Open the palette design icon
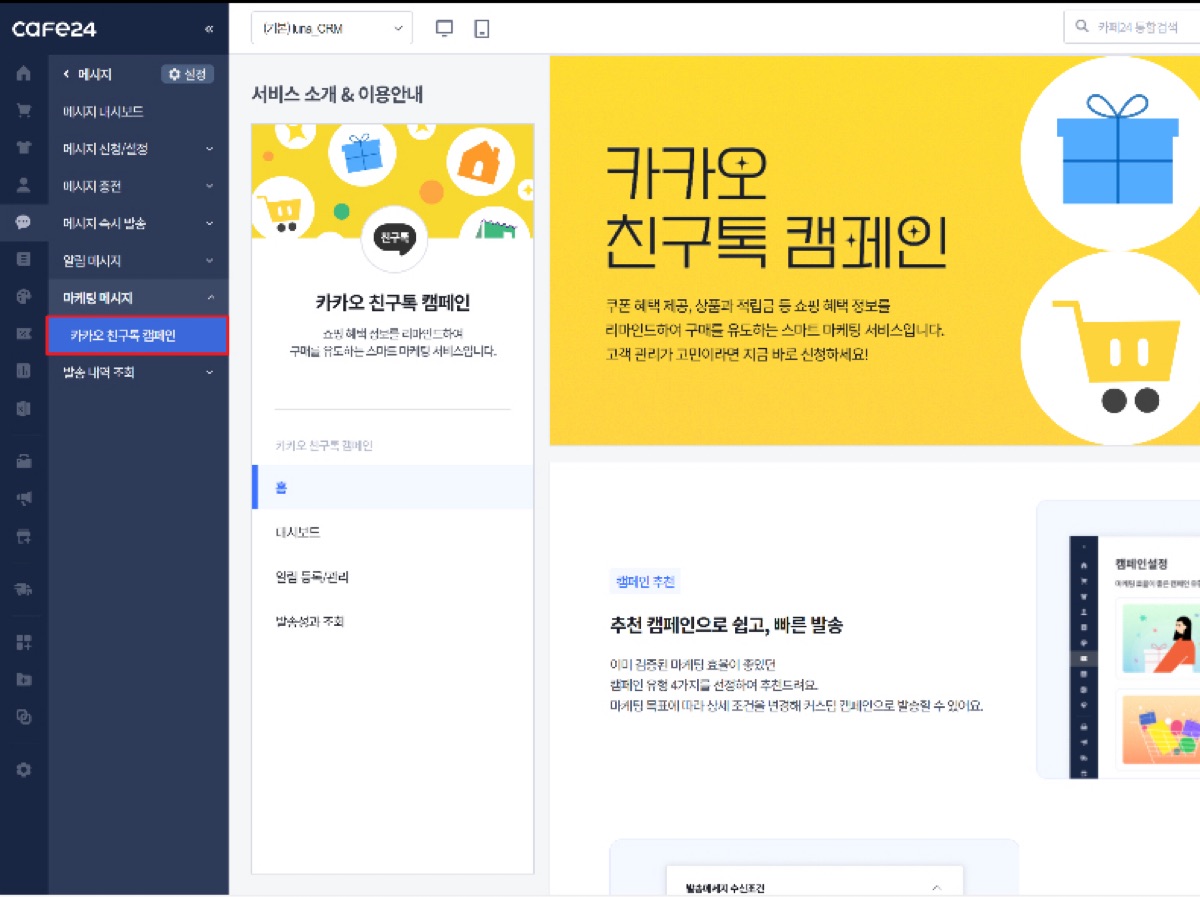The width and height of the screenshot is (1200, 897). tap(23, 297)
